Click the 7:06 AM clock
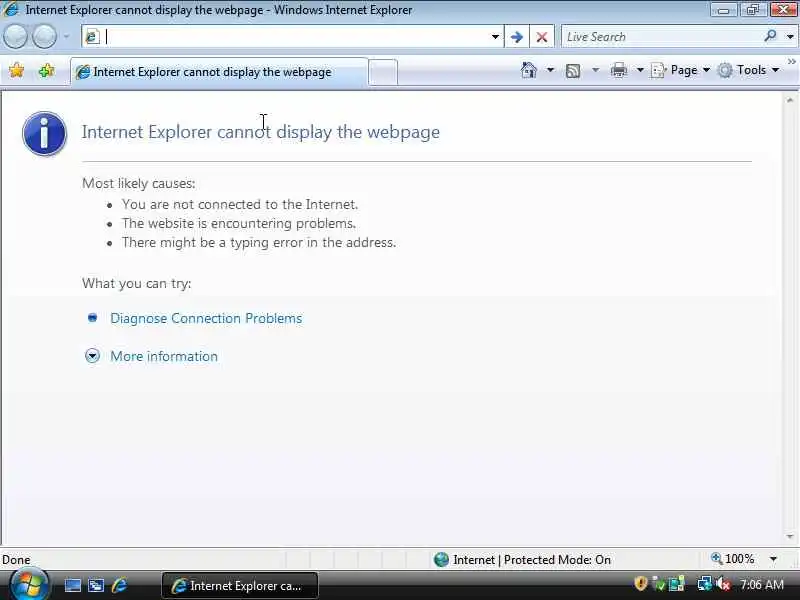The image size is (800, 600). (x=762, y=585)
